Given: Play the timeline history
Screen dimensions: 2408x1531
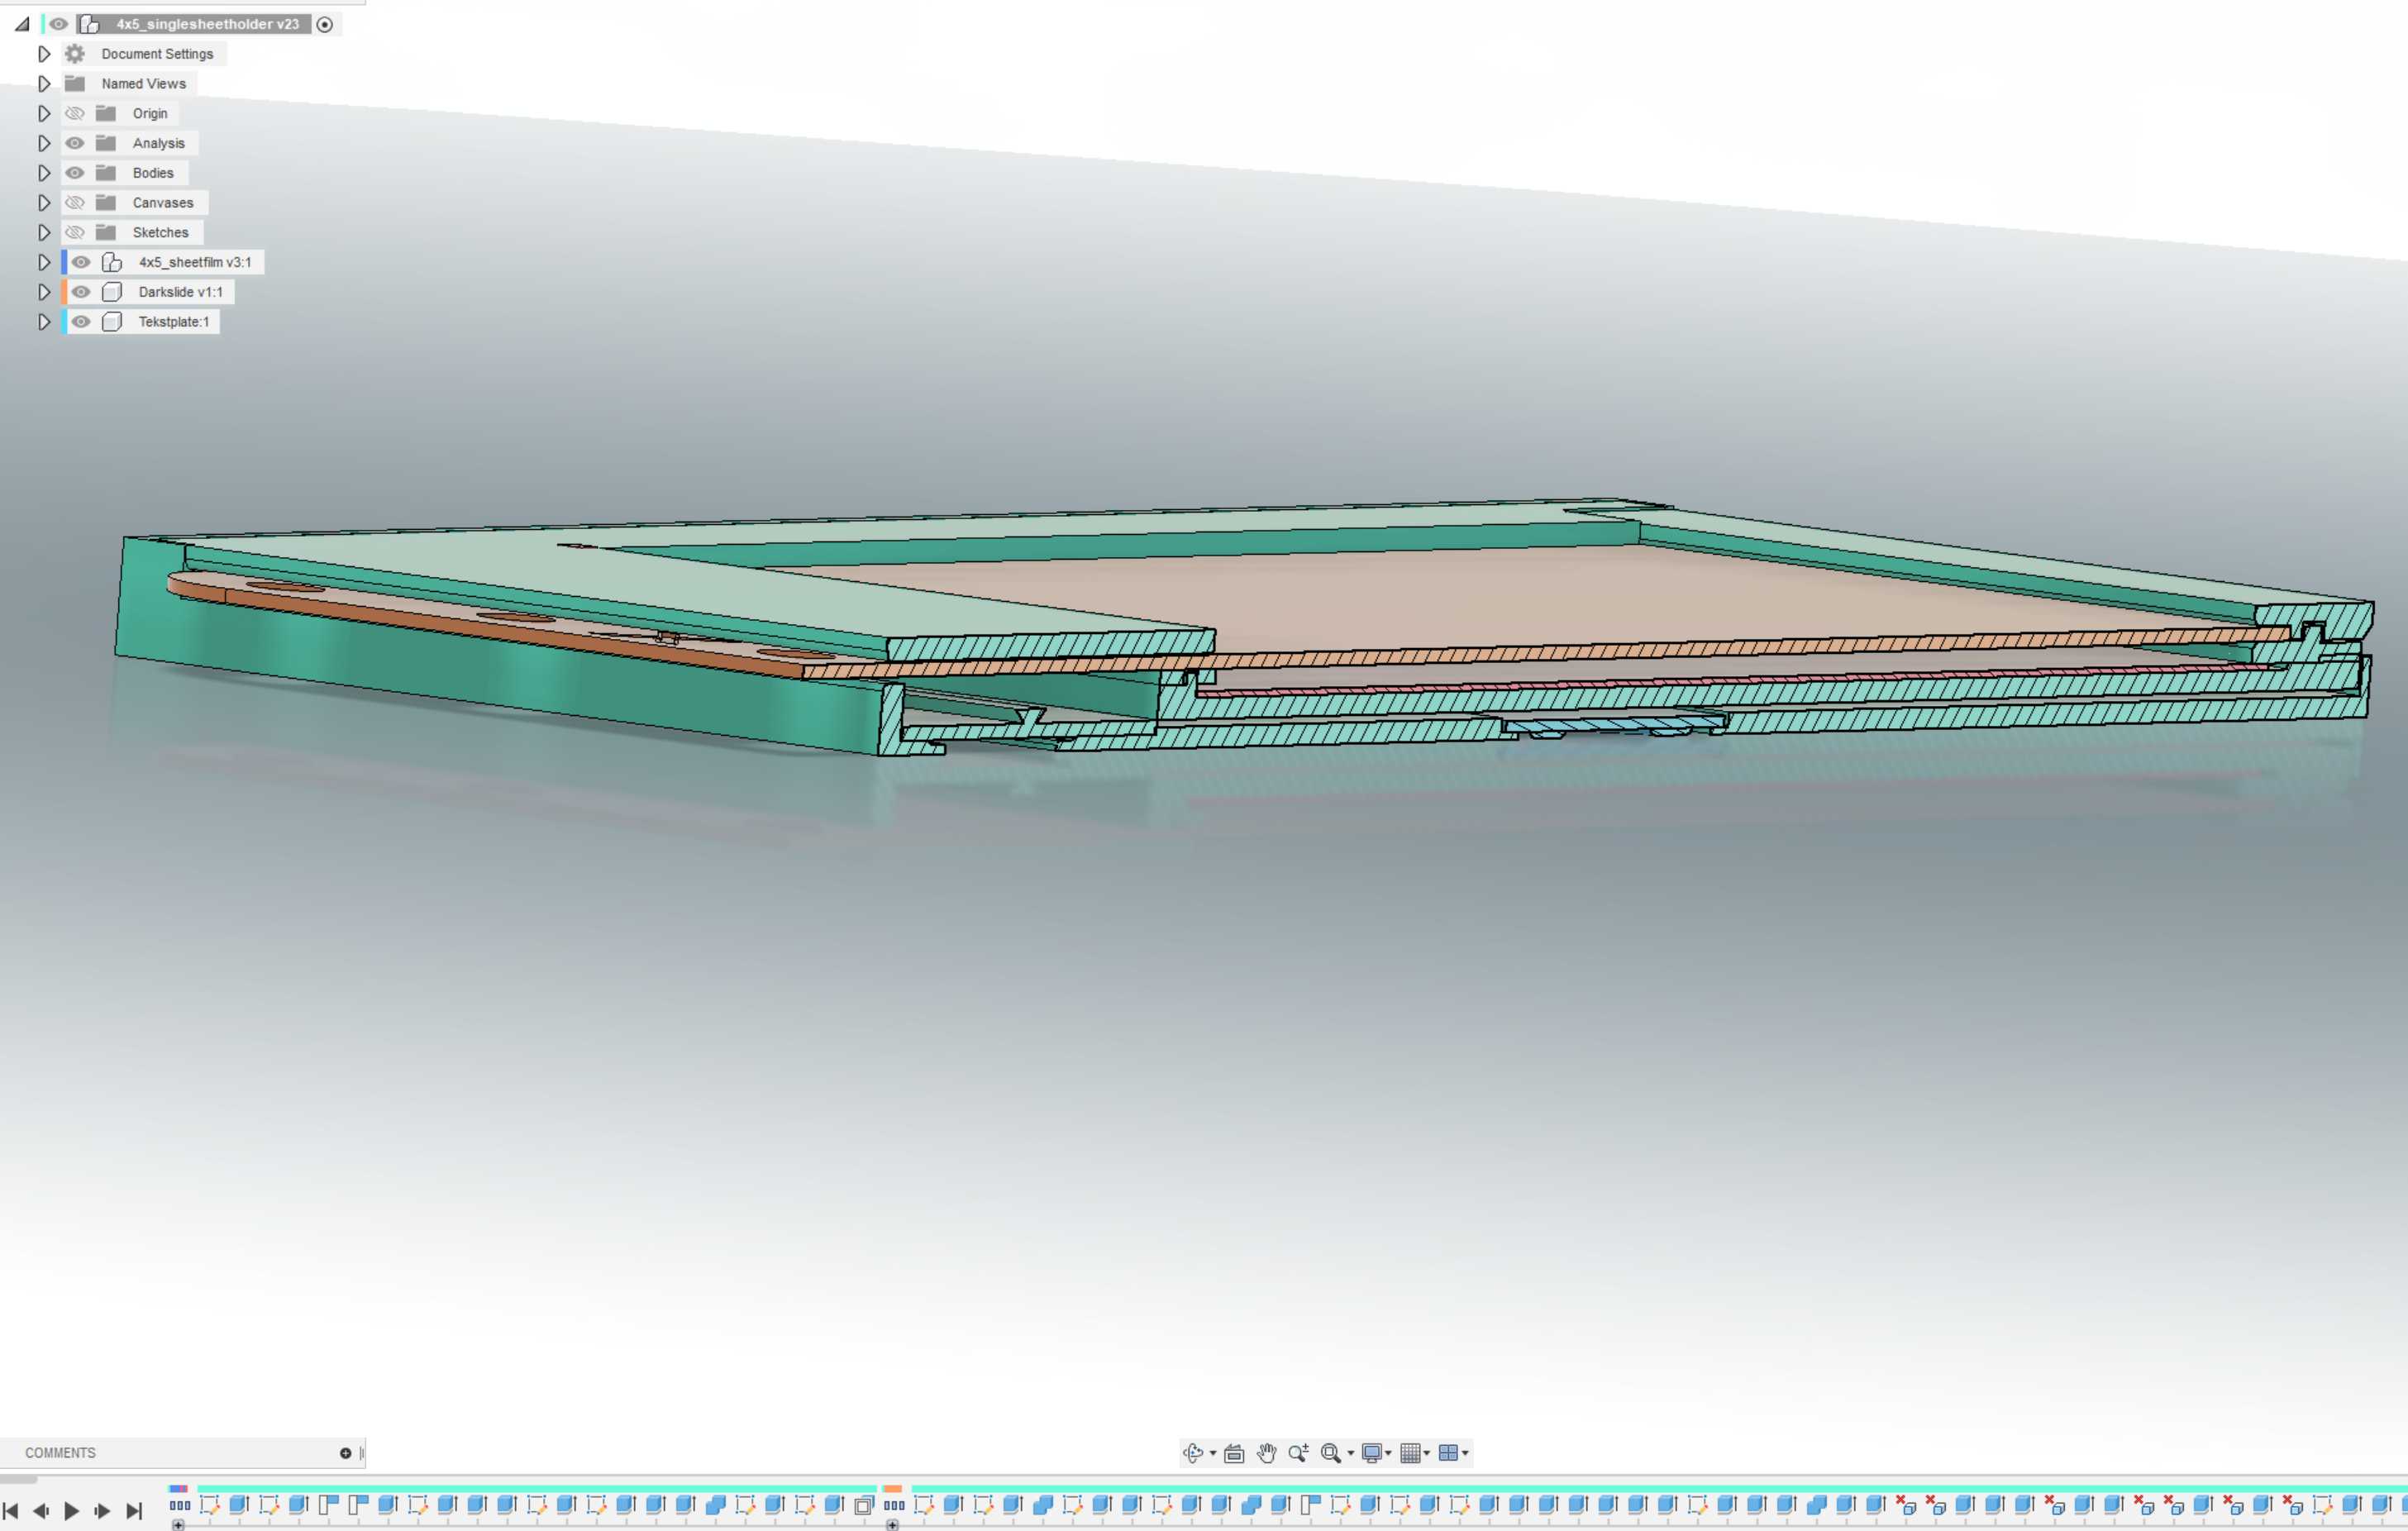Looking at the screenshot, I should click(x=72, y=1511).
